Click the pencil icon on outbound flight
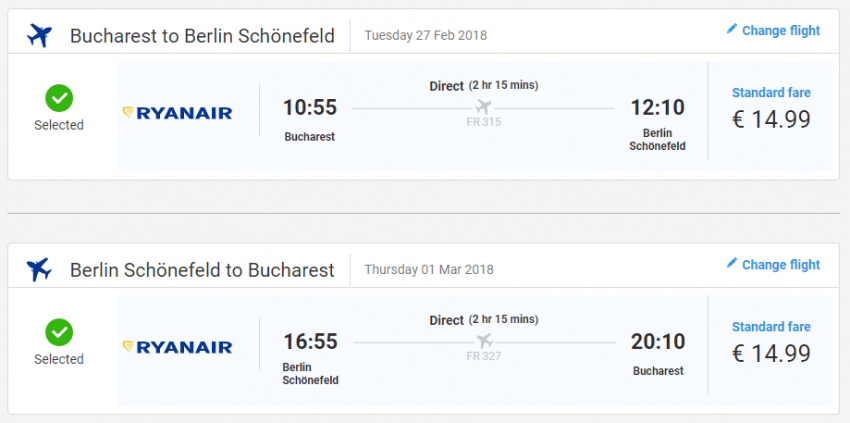Screen dimensions: 850x423 [x=731, y=30]
